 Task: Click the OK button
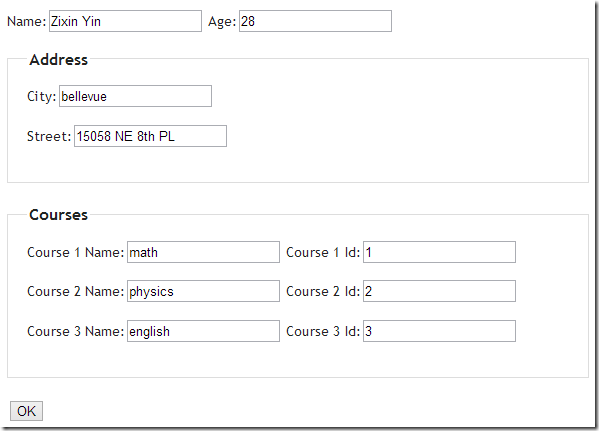(x=26, y=411)
